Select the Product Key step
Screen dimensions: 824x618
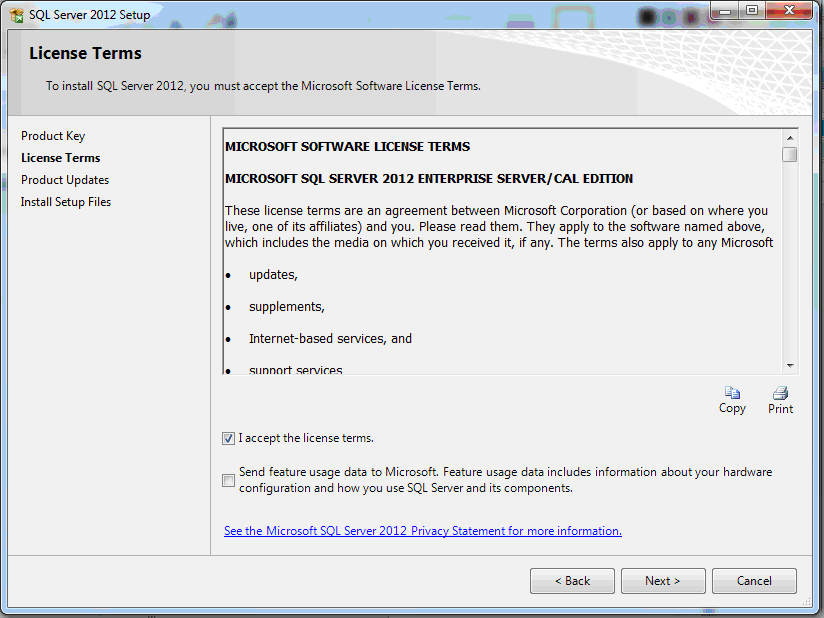click(x=53, y=136)
